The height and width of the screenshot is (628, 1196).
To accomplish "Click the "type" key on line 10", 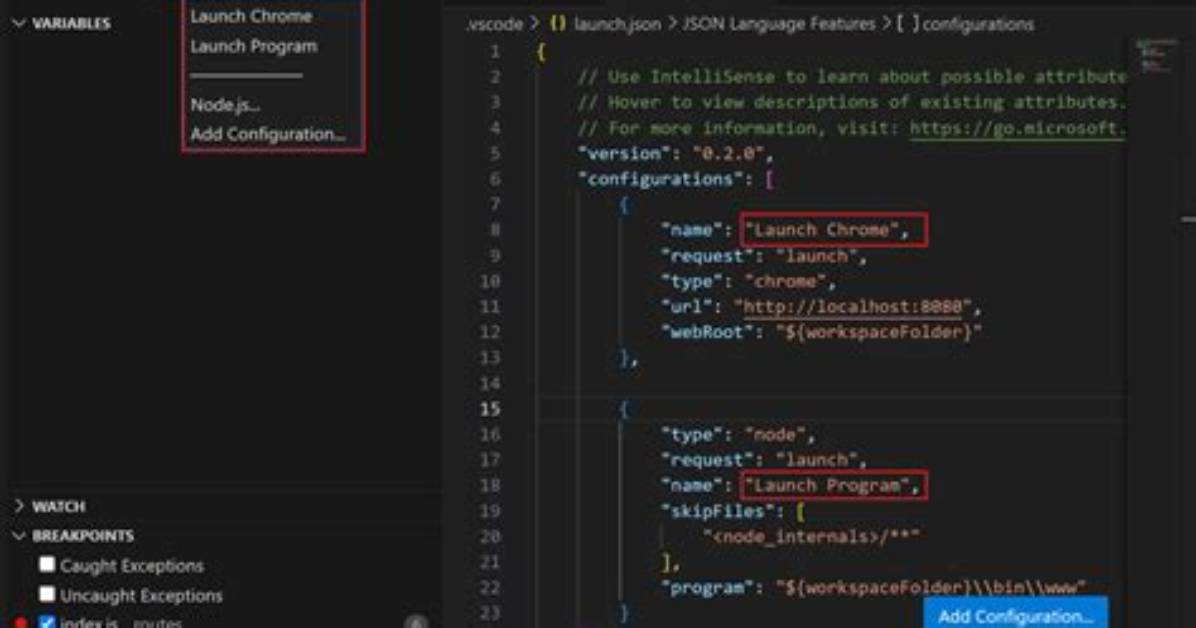I will point(692,282).
